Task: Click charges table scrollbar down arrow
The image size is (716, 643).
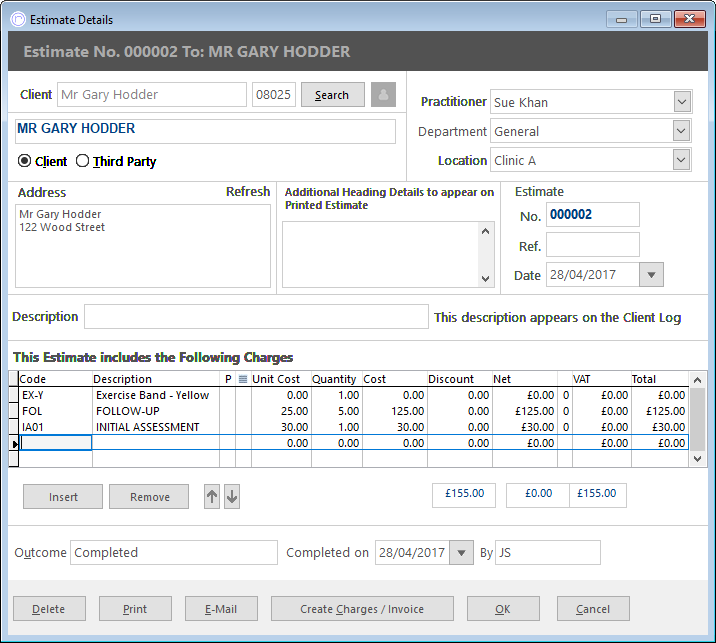Action: 697,459
